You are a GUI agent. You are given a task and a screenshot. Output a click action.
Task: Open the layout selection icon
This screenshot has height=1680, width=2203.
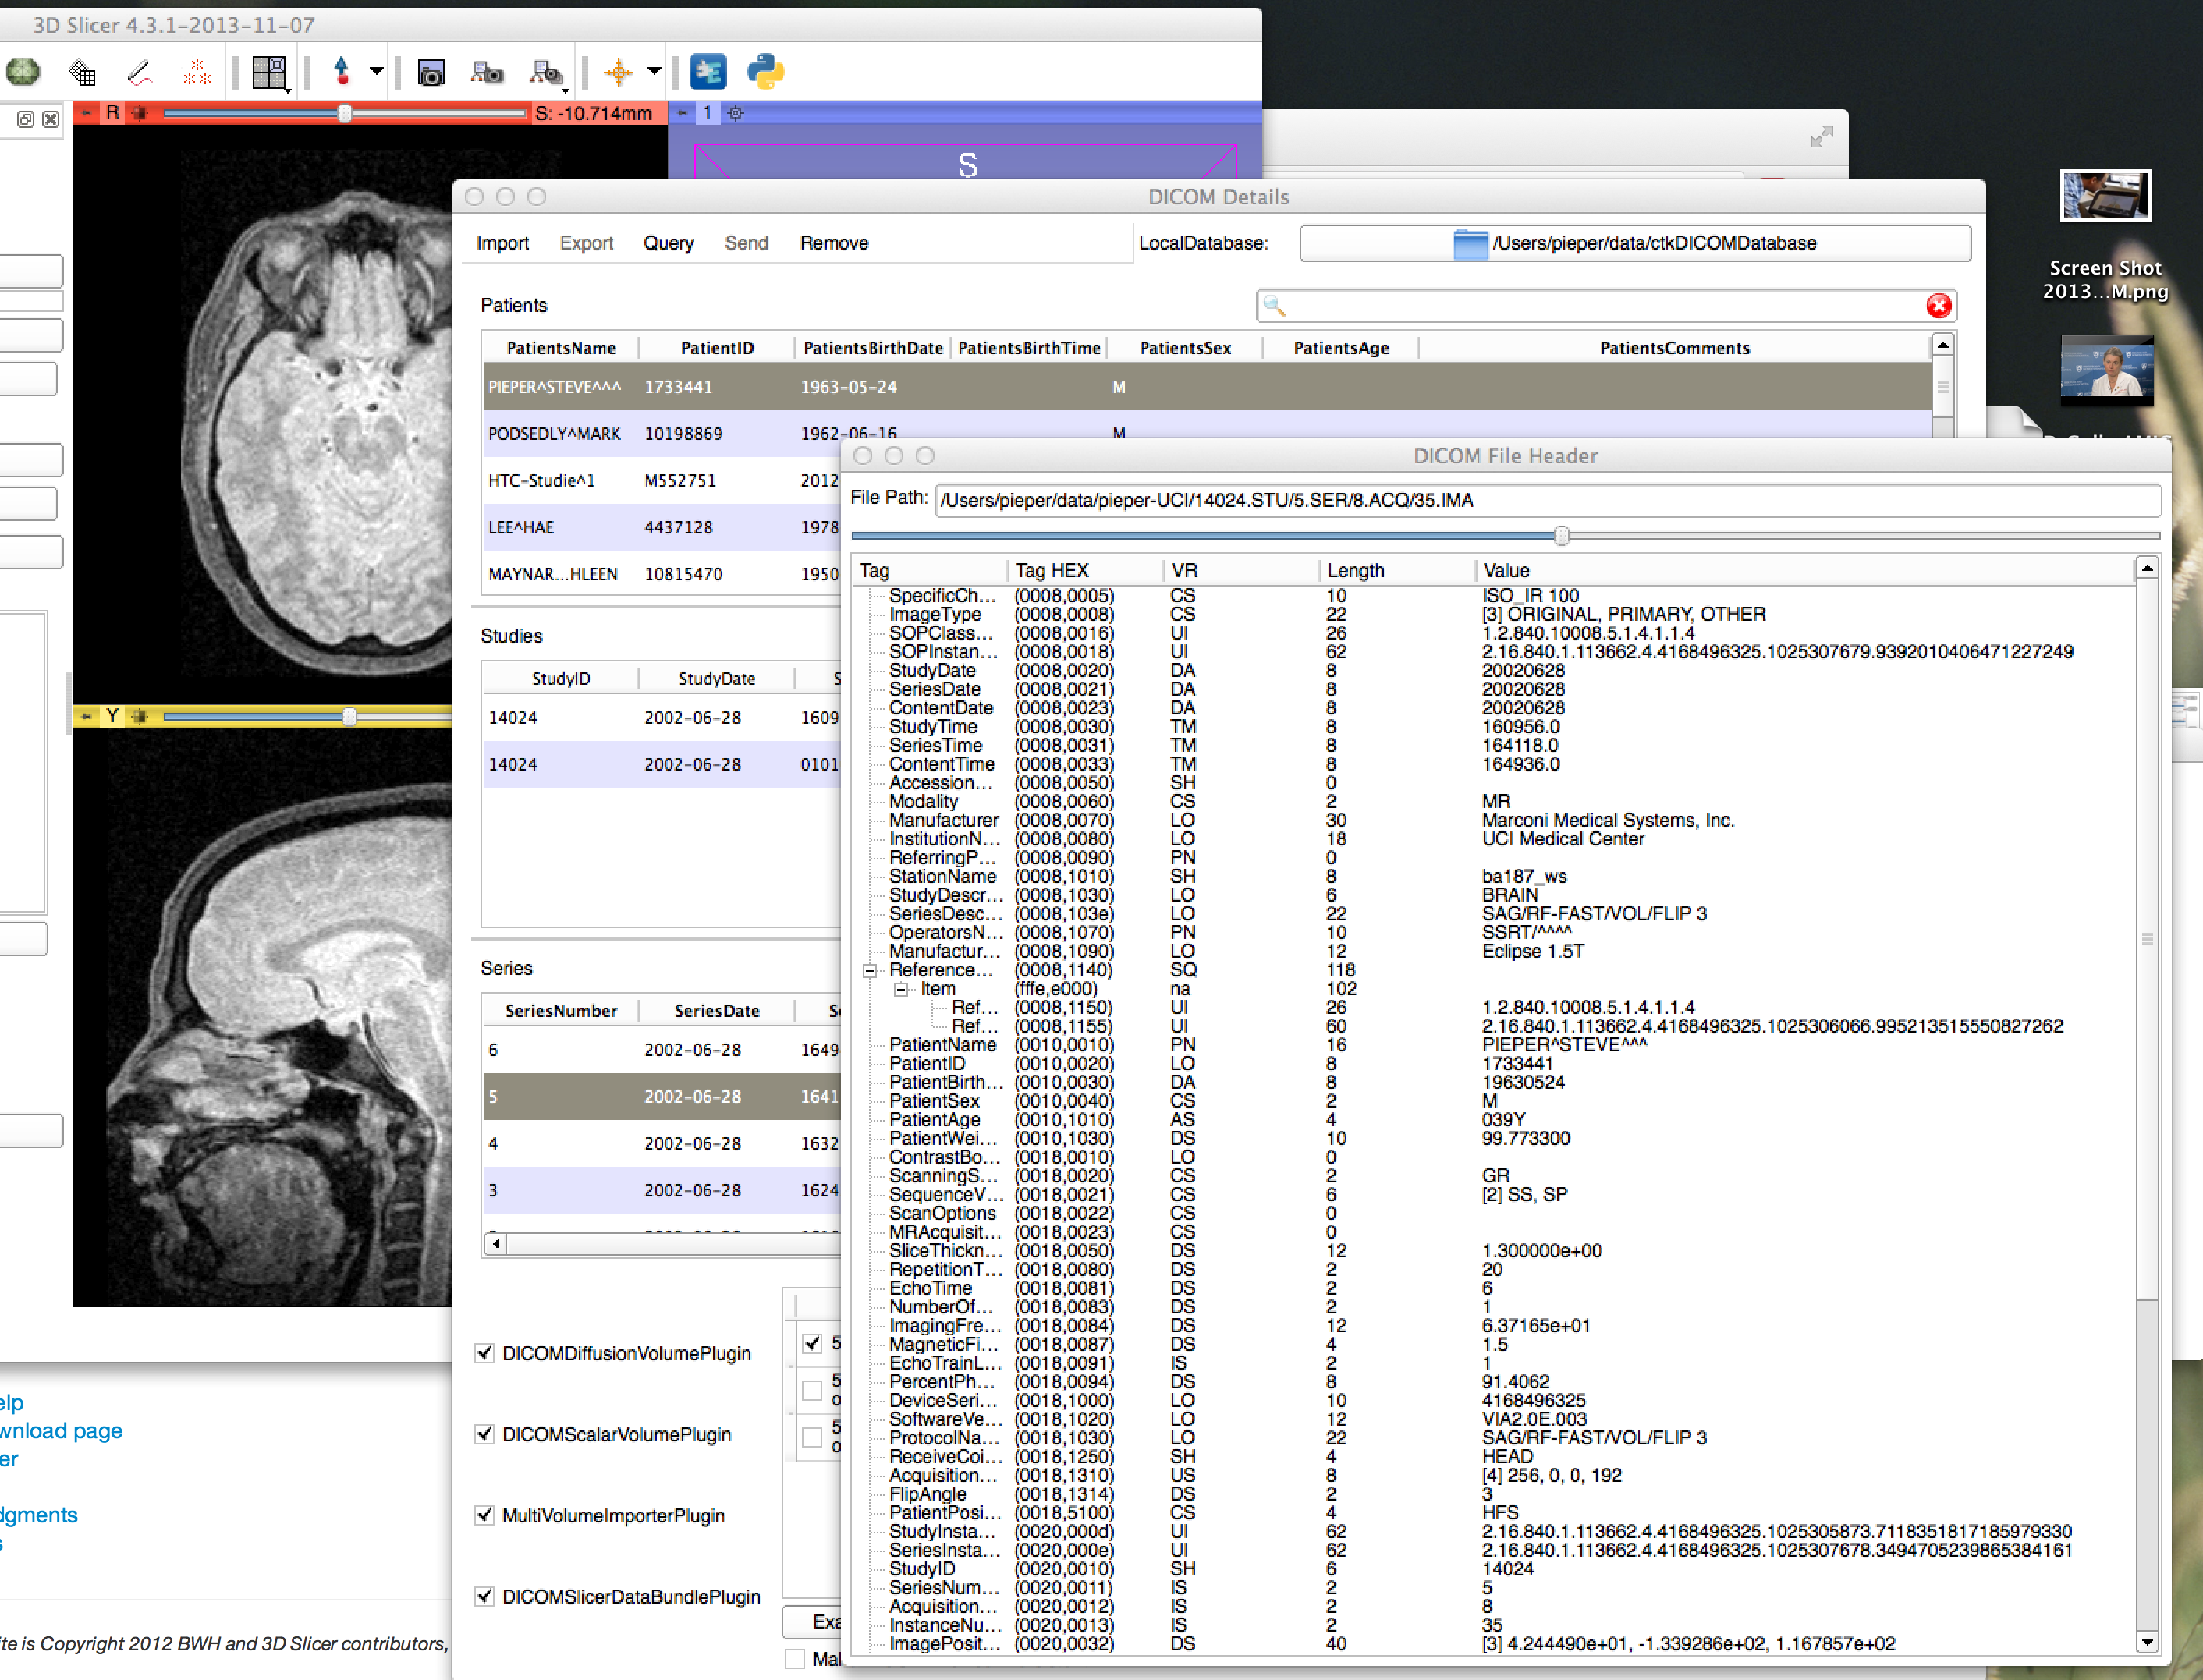[x=269, y=72]
